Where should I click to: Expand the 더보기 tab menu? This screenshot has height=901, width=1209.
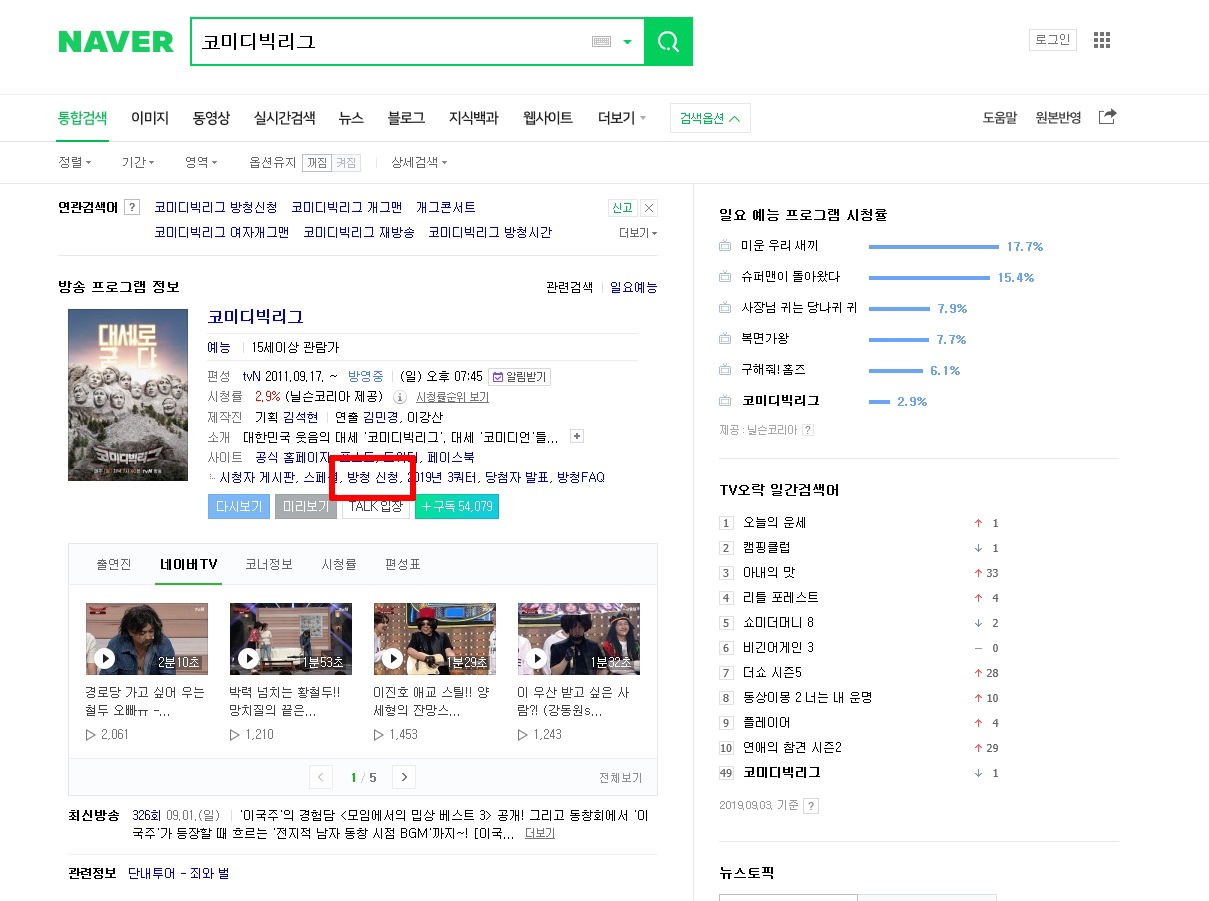pos(622,118)
